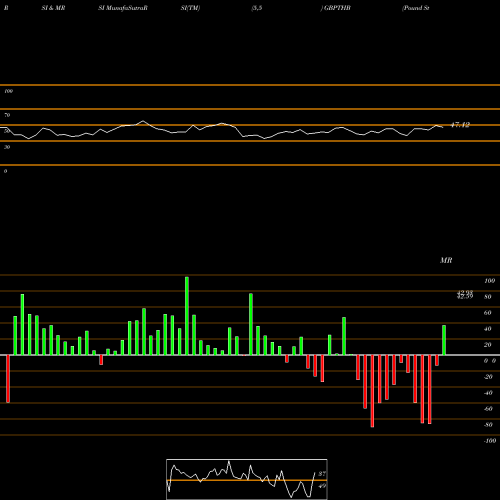The height and width of the screenshot is (500, 500).
Task: Select the final green MR bar at right
Action: pyautogui.click(x=444, y=340)
